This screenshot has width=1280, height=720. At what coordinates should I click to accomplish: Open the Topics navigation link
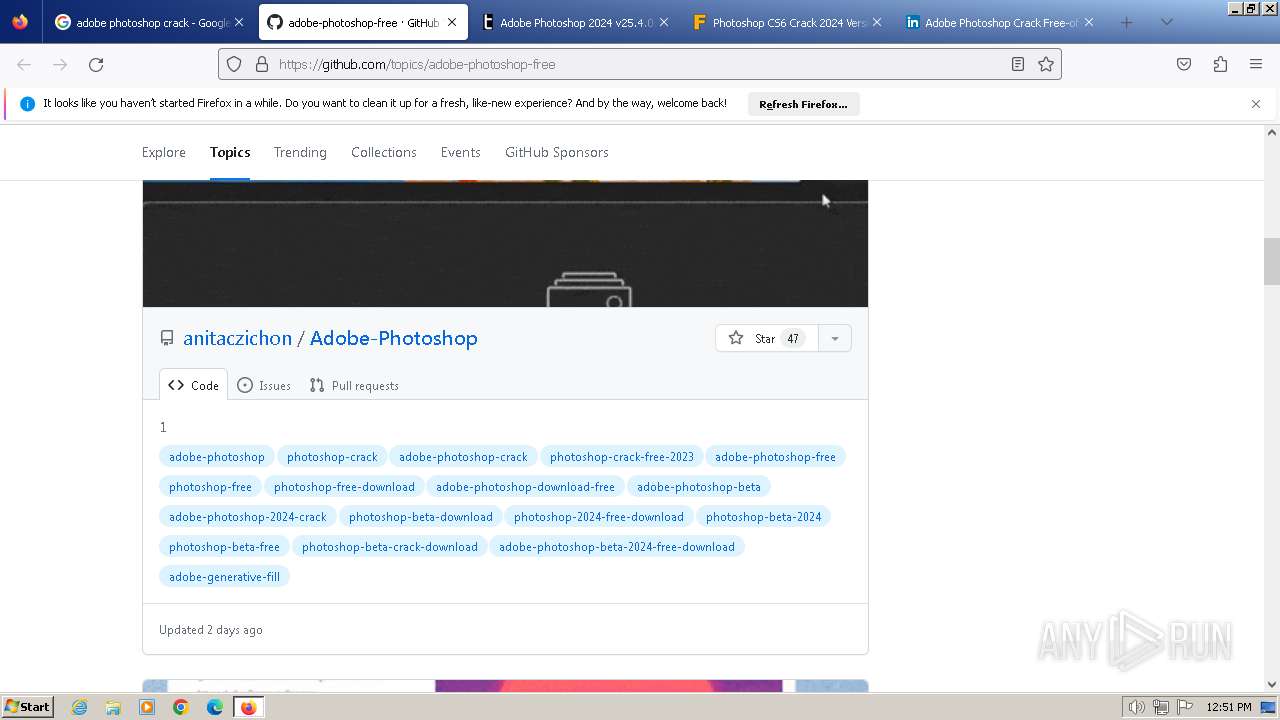click(x=230, y=152)
